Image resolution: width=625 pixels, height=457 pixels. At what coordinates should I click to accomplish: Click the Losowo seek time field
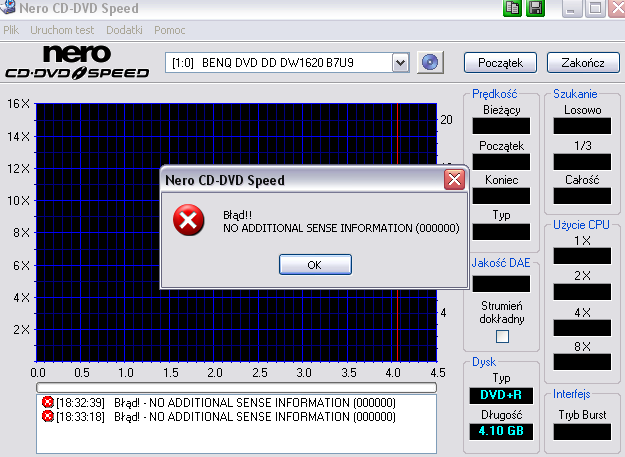[582, 126]
